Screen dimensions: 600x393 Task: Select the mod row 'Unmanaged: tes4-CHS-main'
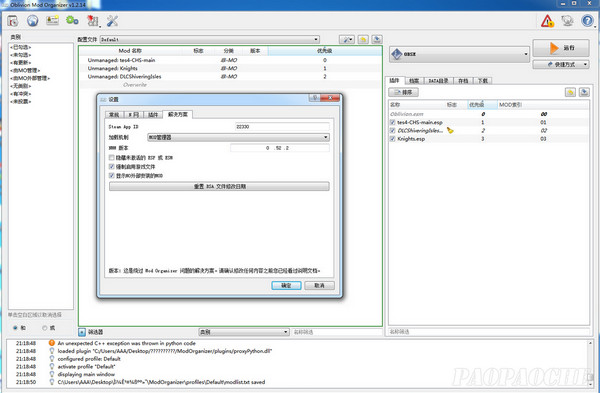[230, 60]
